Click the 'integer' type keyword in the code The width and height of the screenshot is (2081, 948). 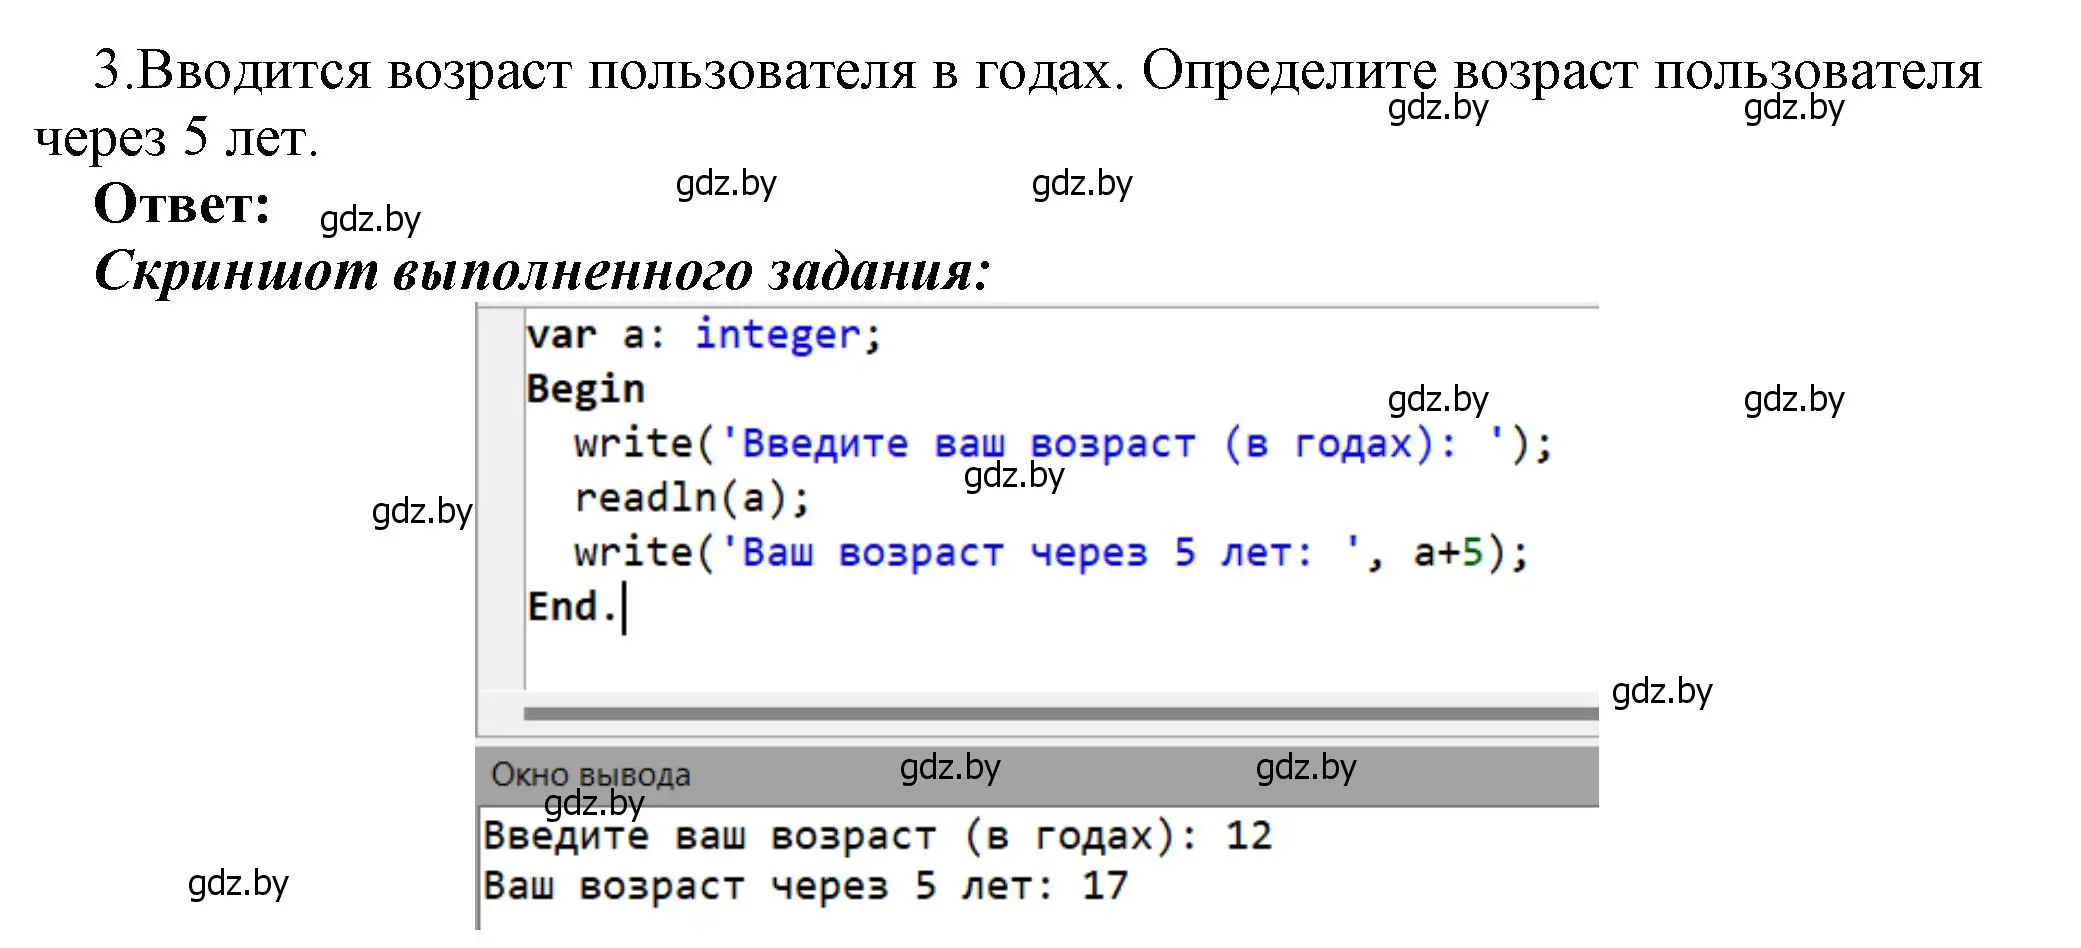(778, 334)
